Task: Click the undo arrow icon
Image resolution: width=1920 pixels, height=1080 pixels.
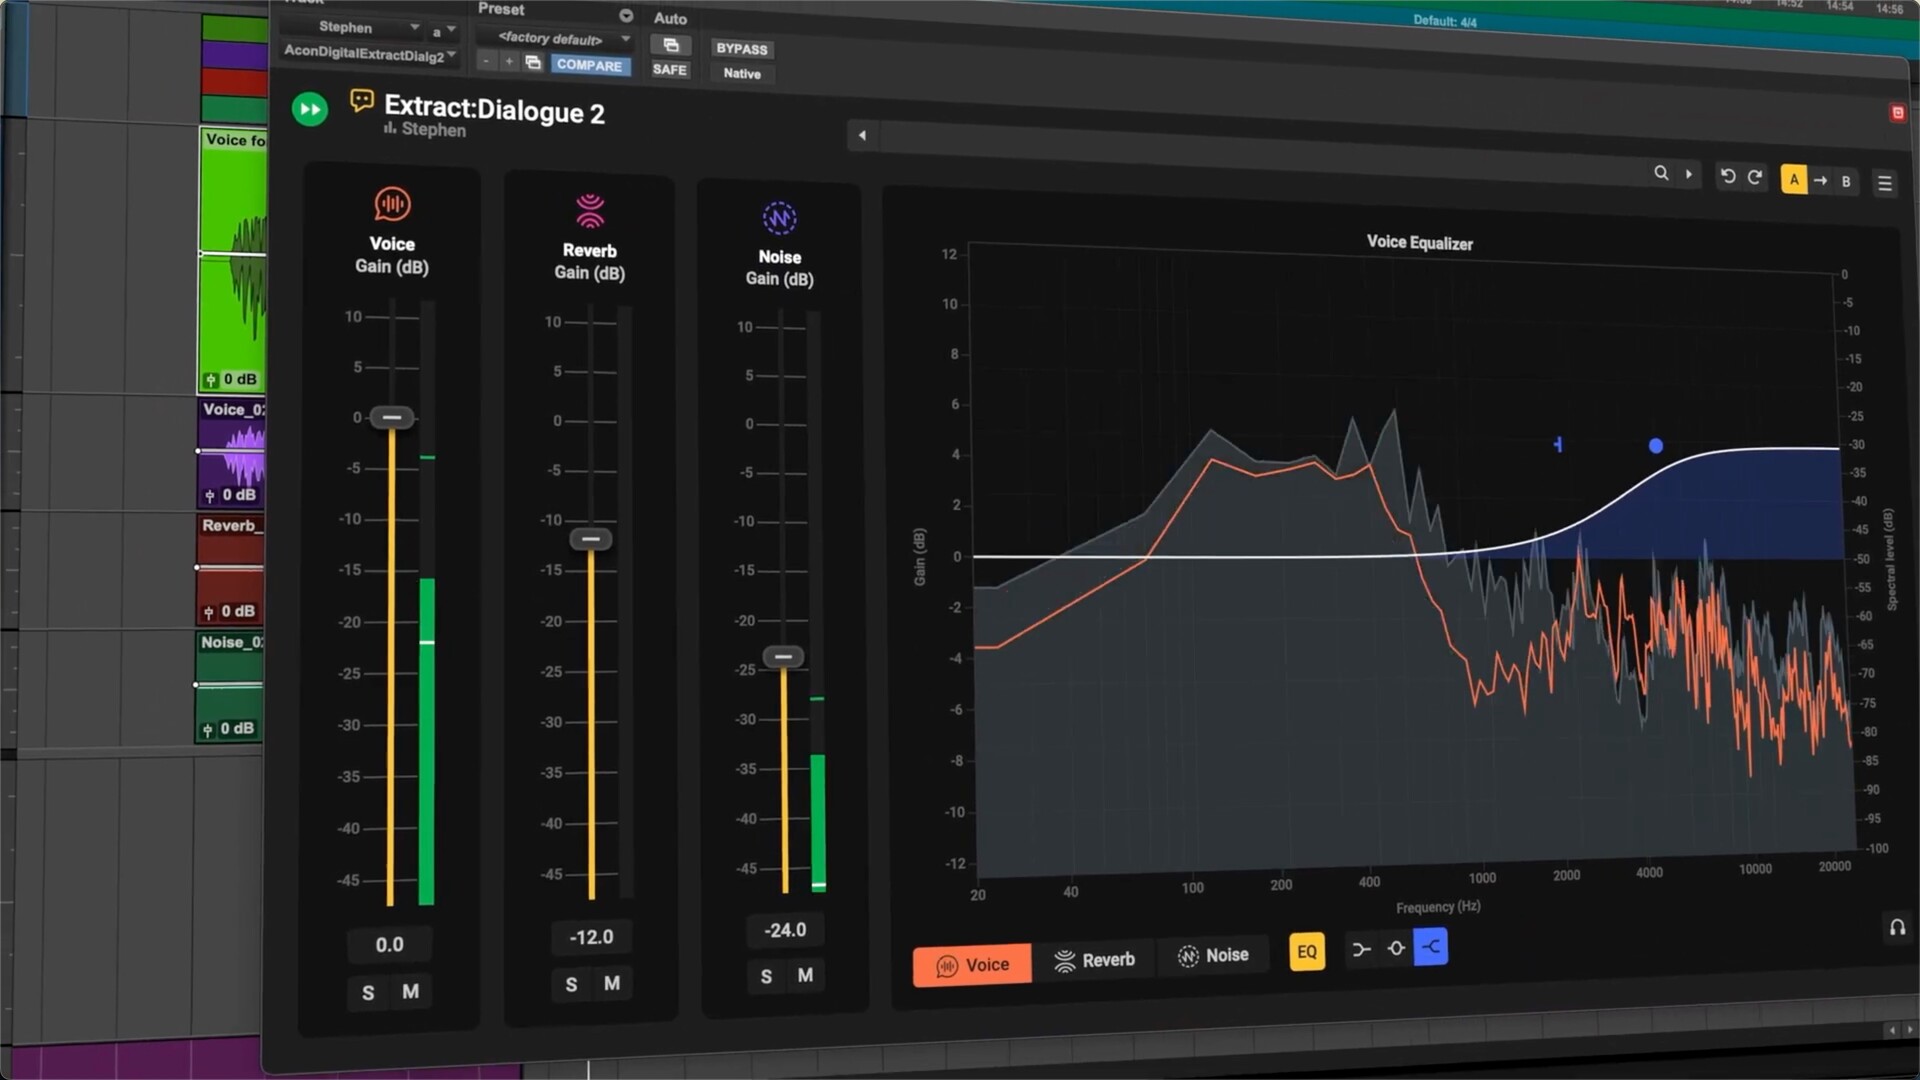Action: pyautogui.click(x=1727, y=176)
